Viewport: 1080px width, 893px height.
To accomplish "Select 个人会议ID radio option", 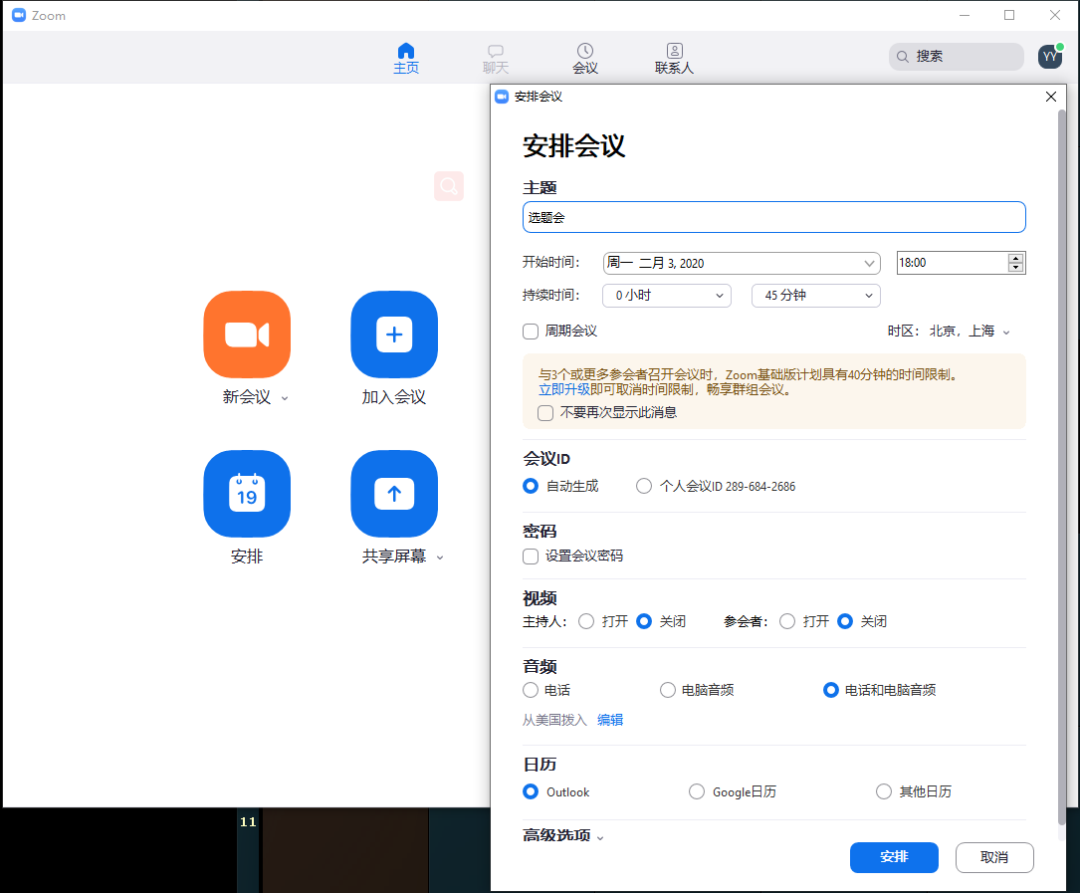I will point(644,486).
